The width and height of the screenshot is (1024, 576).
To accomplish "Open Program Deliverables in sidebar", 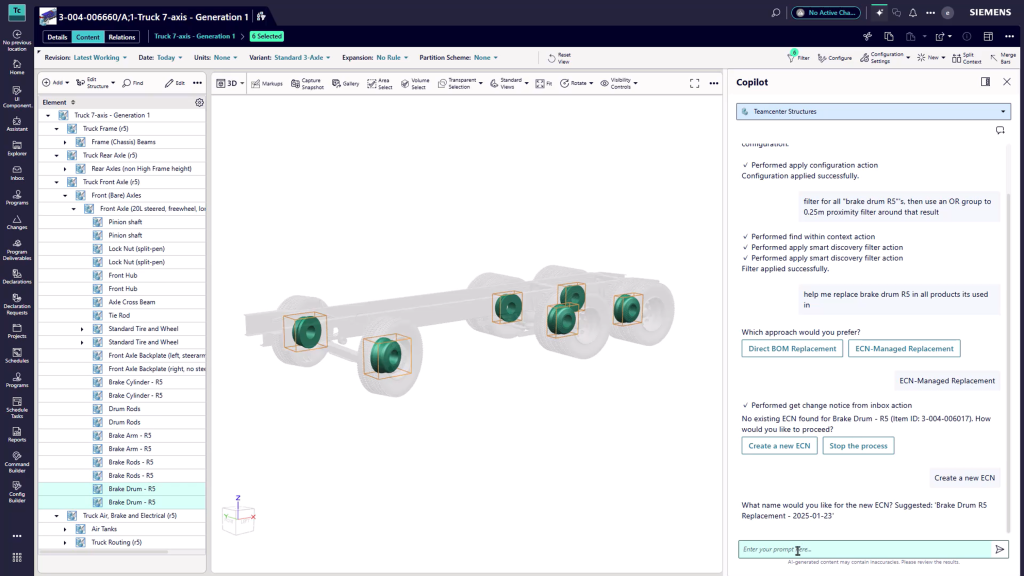I will click(17, 249).
